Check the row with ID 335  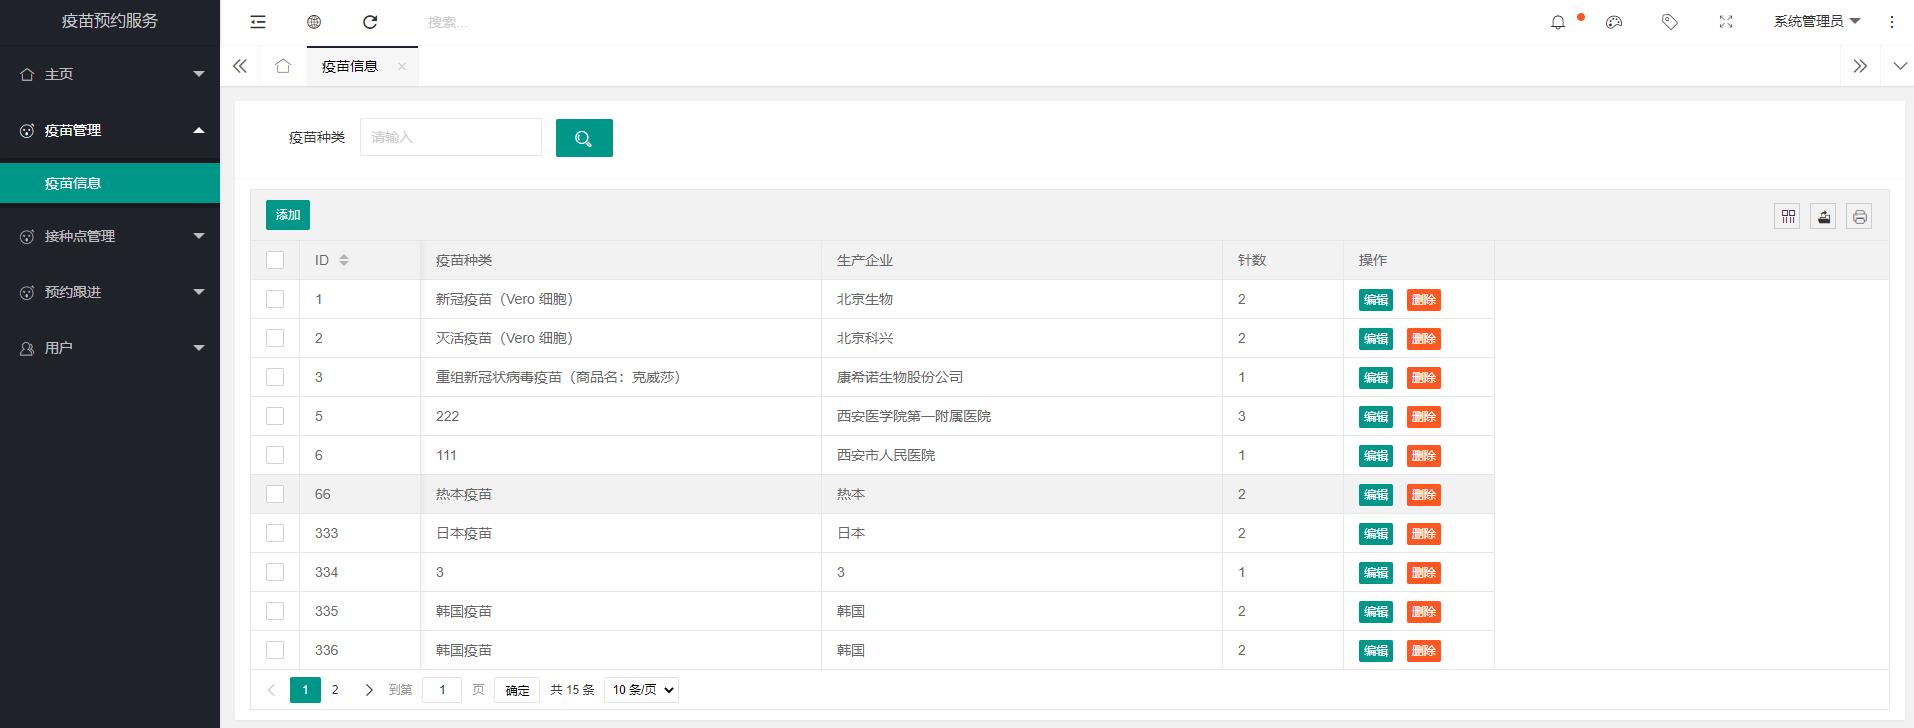point(275,611)
